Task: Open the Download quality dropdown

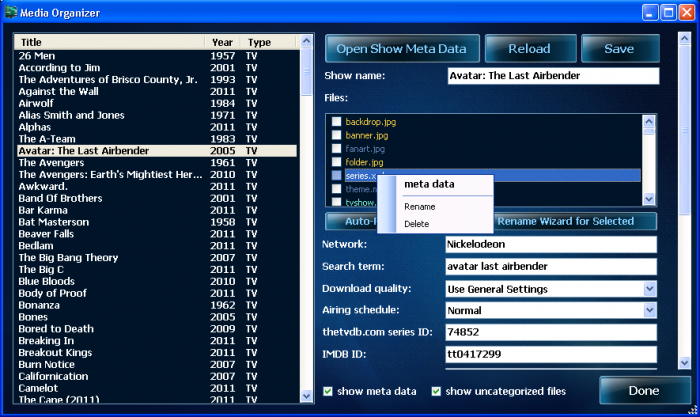Action: tap(650, 289)
